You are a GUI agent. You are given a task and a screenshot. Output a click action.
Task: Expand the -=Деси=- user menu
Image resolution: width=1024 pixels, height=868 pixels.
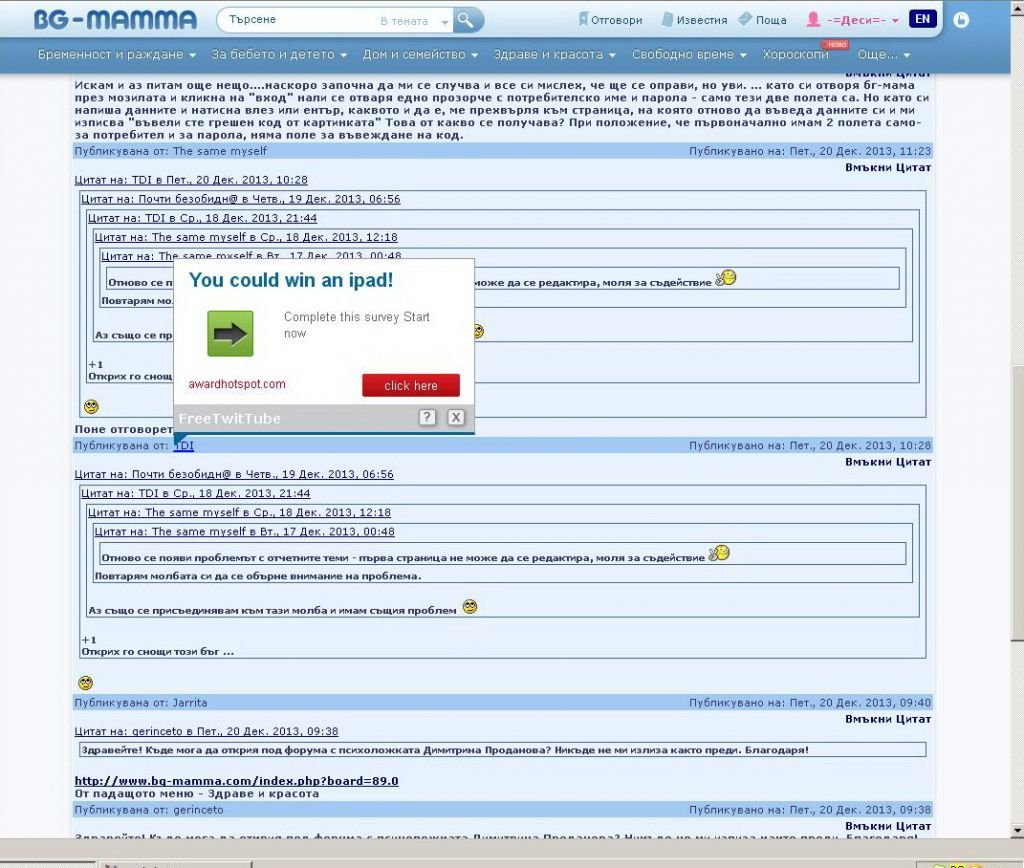(x=853, y=20)
